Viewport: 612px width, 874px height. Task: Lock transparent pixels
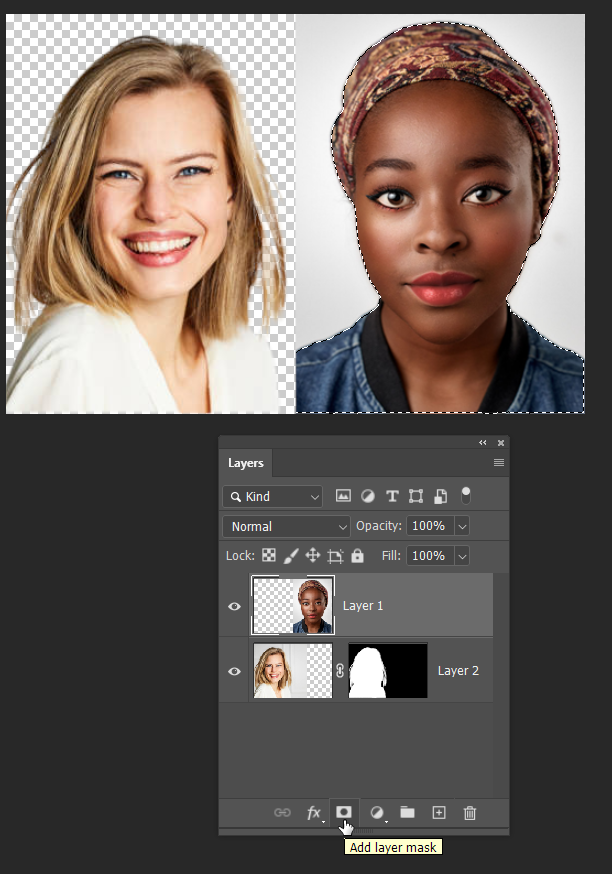pyautogui.click(x=269, y=555)
